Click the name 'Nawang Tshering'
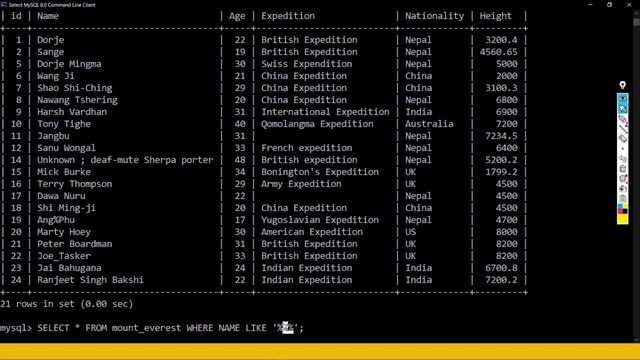The height and width of the screenshot is (360, 640). coord(77,100)
